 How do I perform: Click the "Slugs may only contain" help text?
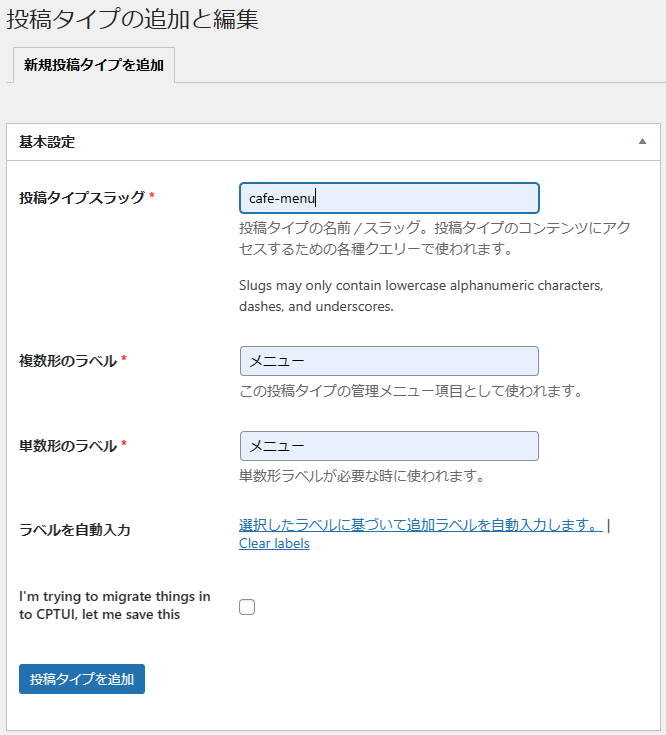tap(421, 296)
